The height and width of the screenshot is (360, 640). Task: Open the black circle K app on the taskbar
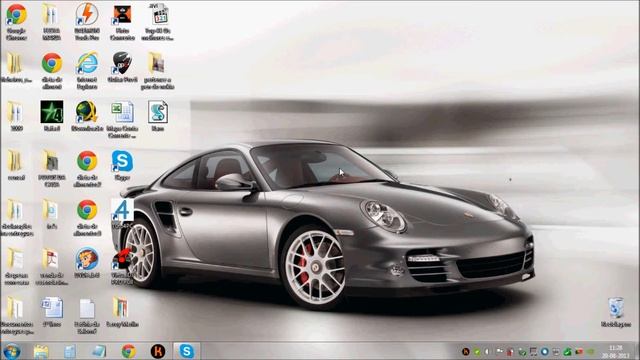point(158,351)
